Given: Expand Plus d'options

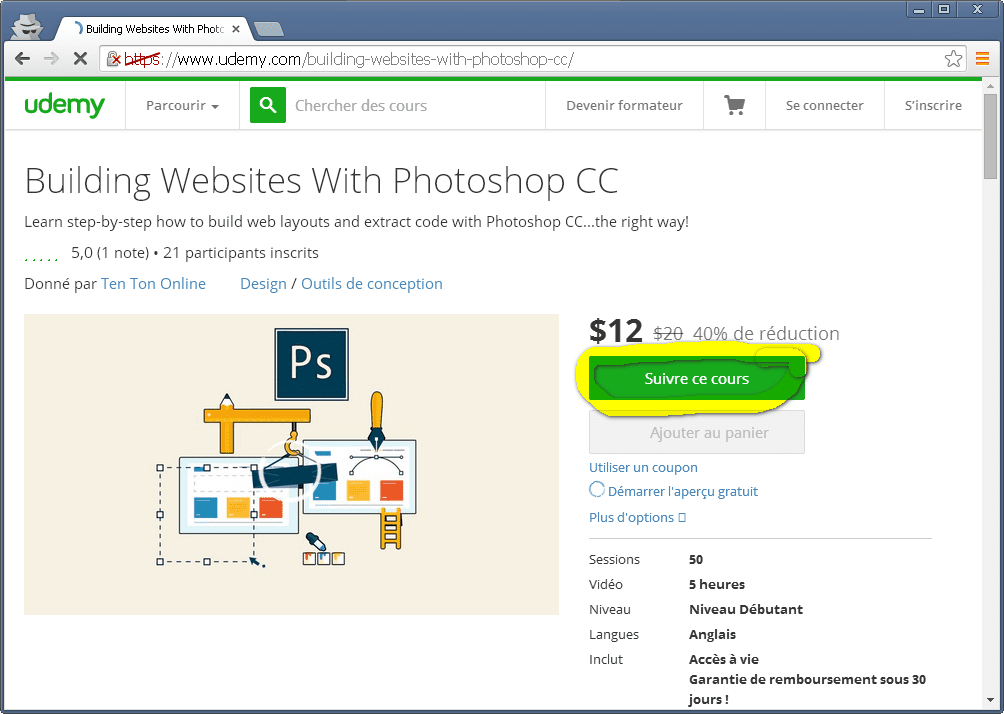Looking at the screenshot, I should 637,517.
